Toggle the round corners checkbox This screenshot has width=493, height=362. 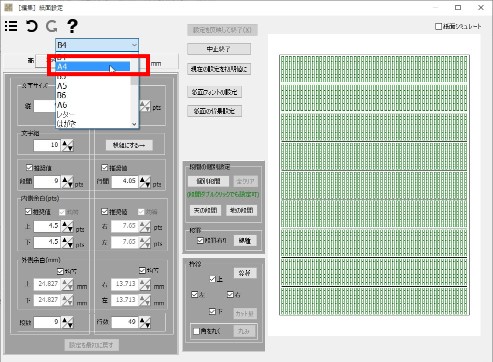click(196, 331)
